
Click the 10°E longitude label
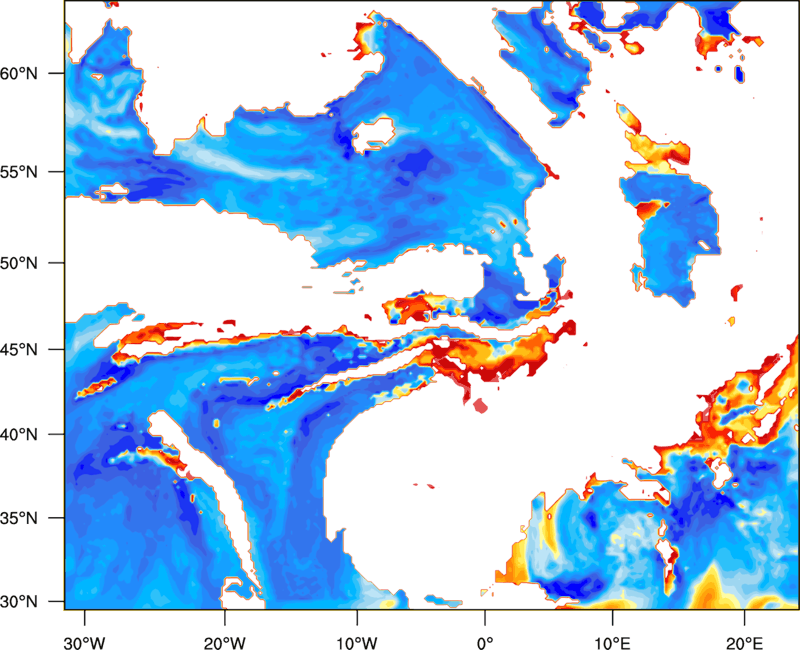tap(613, 643)
